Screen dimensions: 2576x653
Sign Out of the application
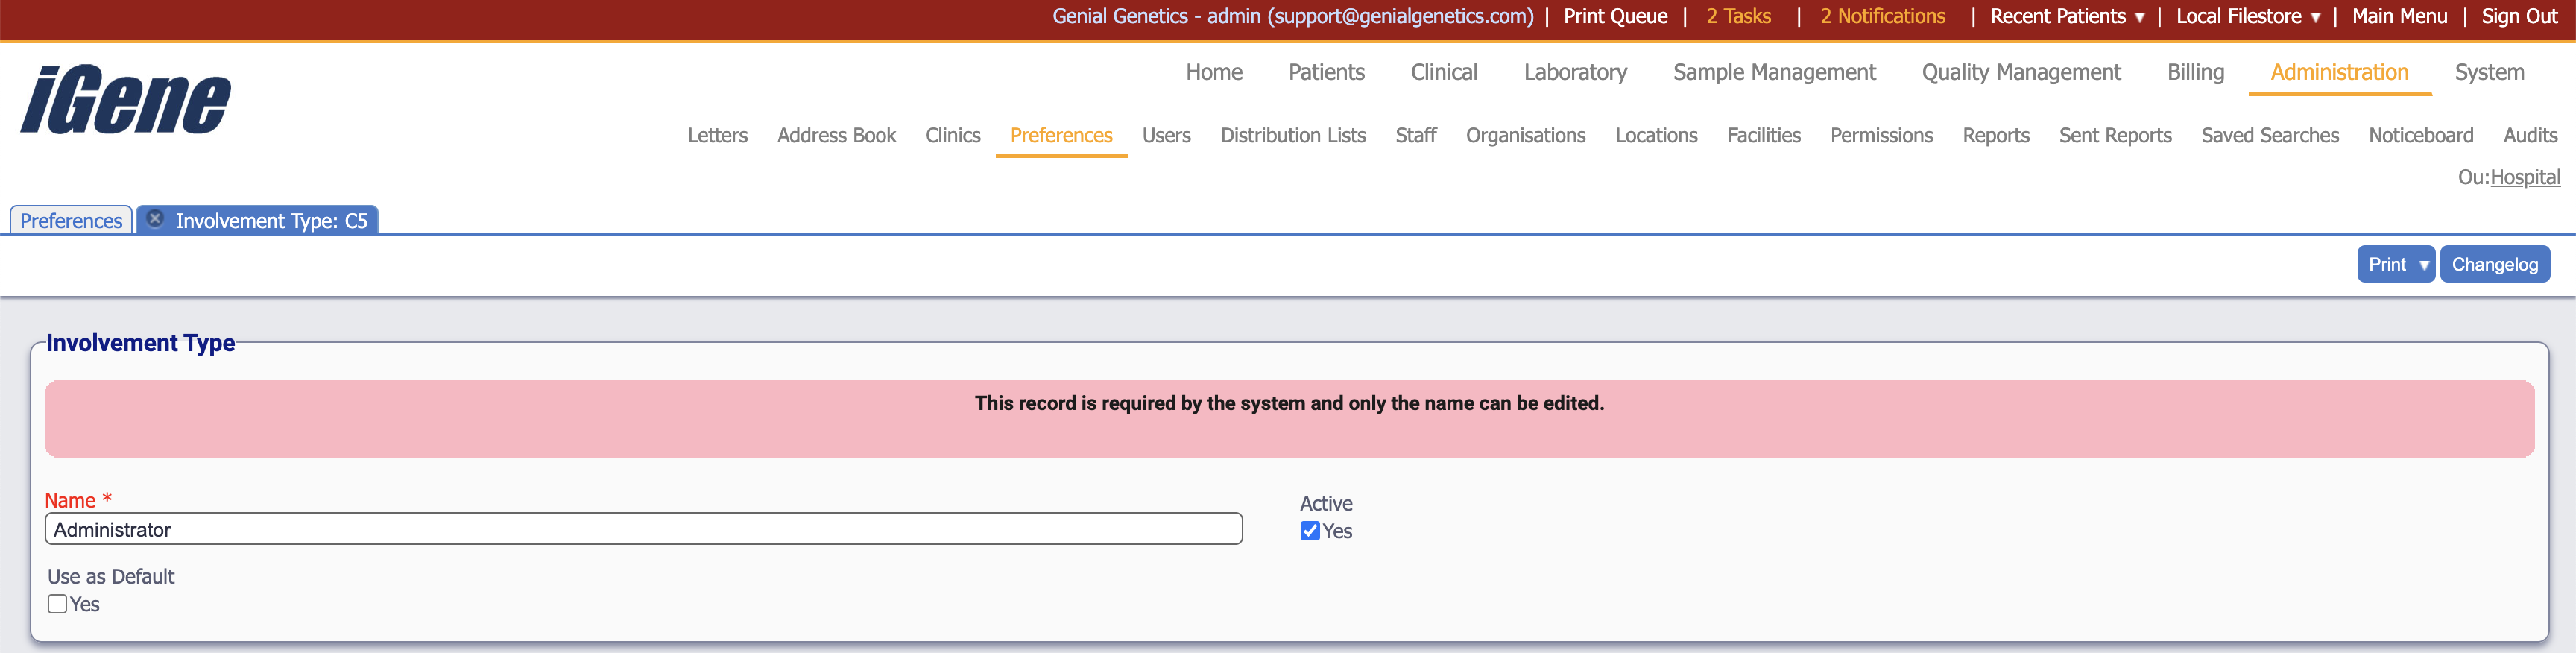[2518, 16]
